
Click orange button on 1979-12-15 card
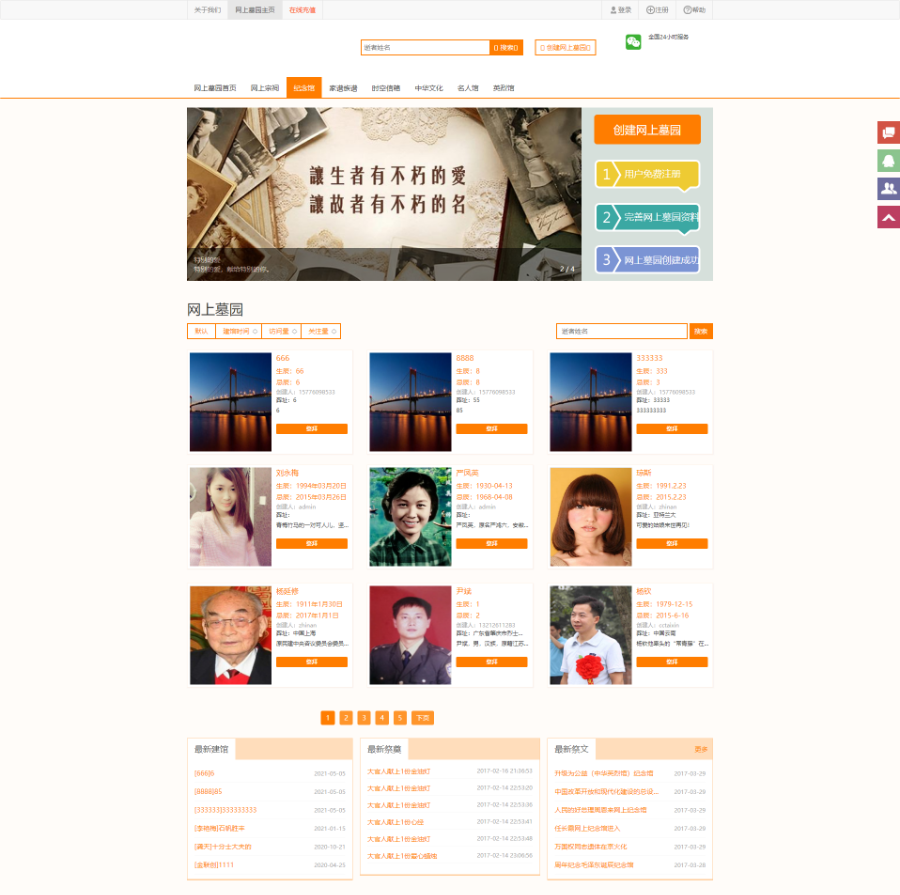coord(672,662)
